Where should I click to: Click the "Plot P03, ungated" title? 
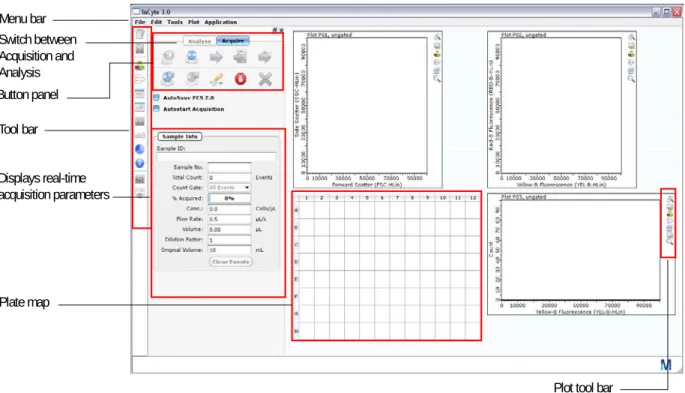(523, 197)
